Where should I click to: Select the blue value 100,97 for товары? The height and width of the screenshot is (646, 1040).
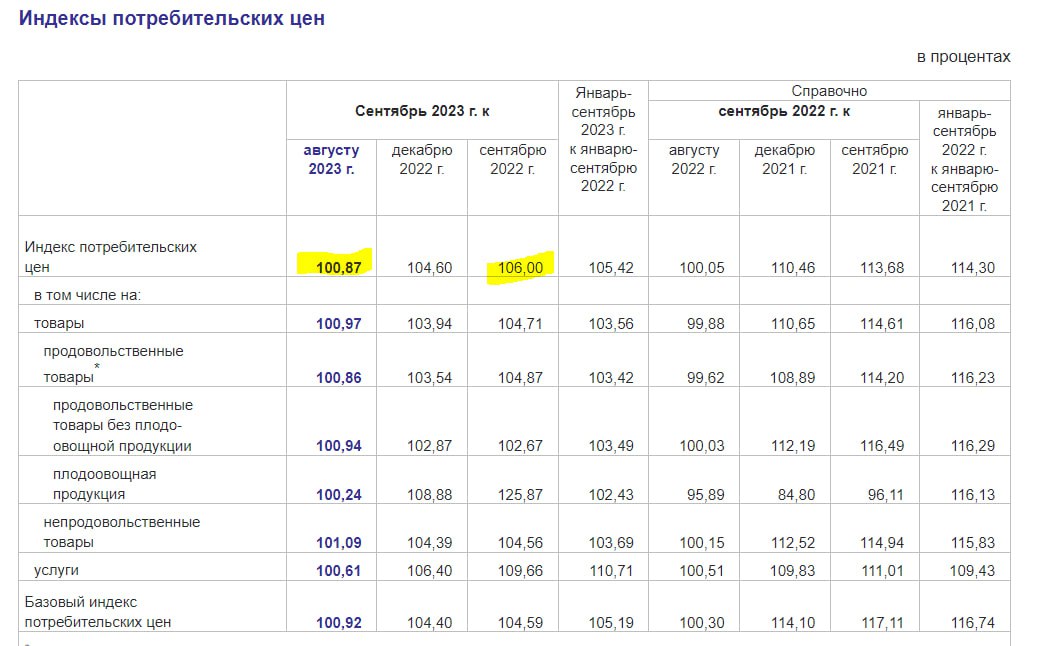tap(338, 324)
